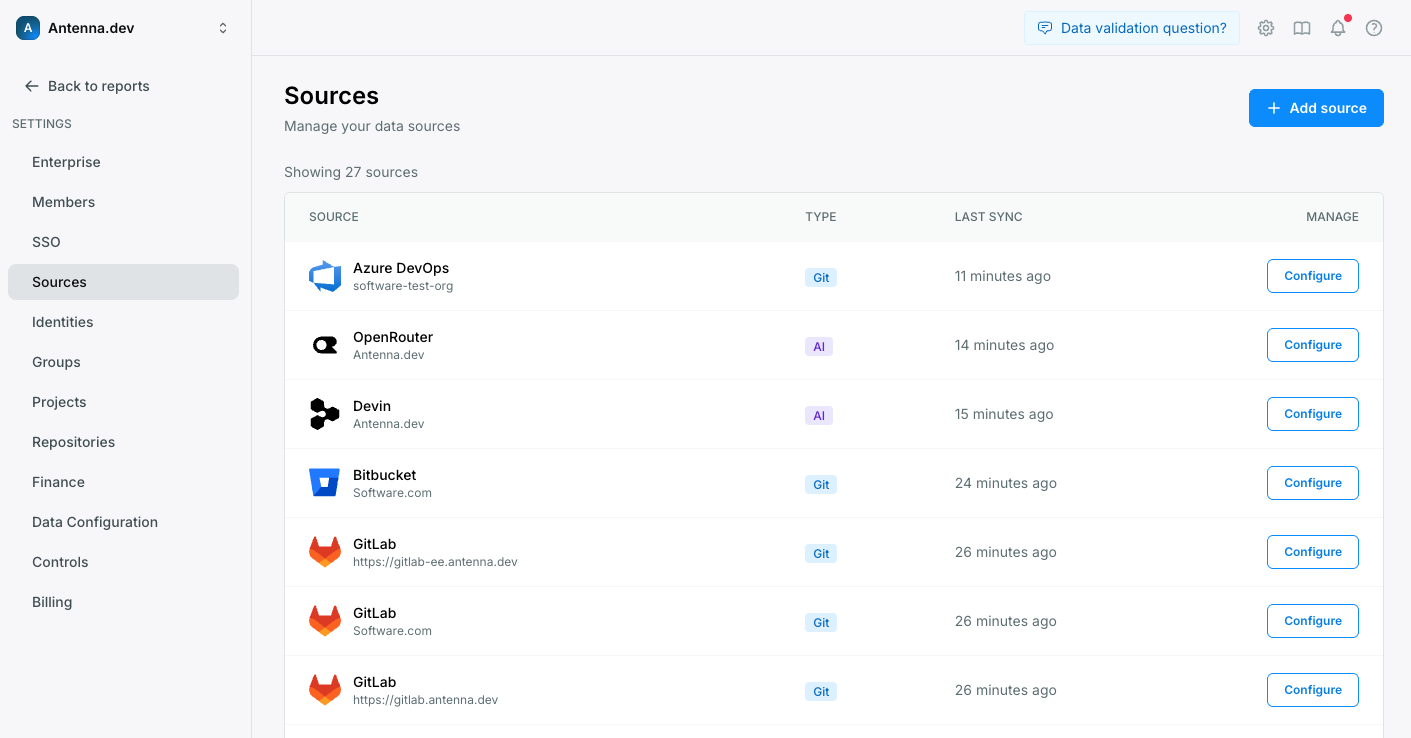Click the Showing 27 sources text

point(351,172)
